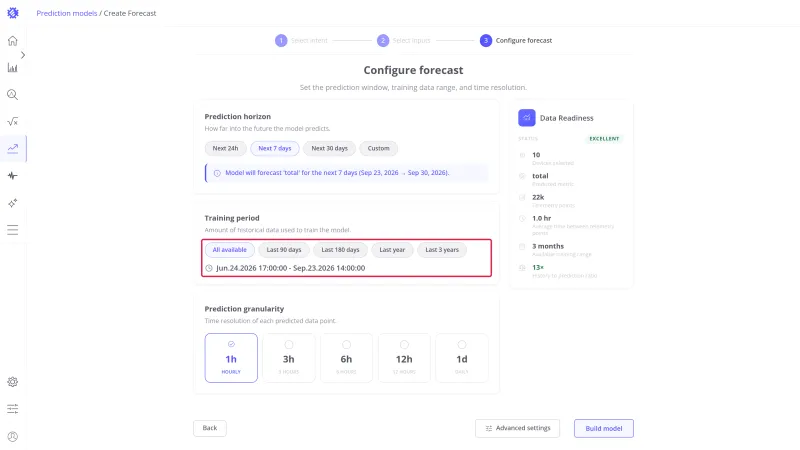Click the Configure forecast heading
800x450 pixels.
click(413, 70)
